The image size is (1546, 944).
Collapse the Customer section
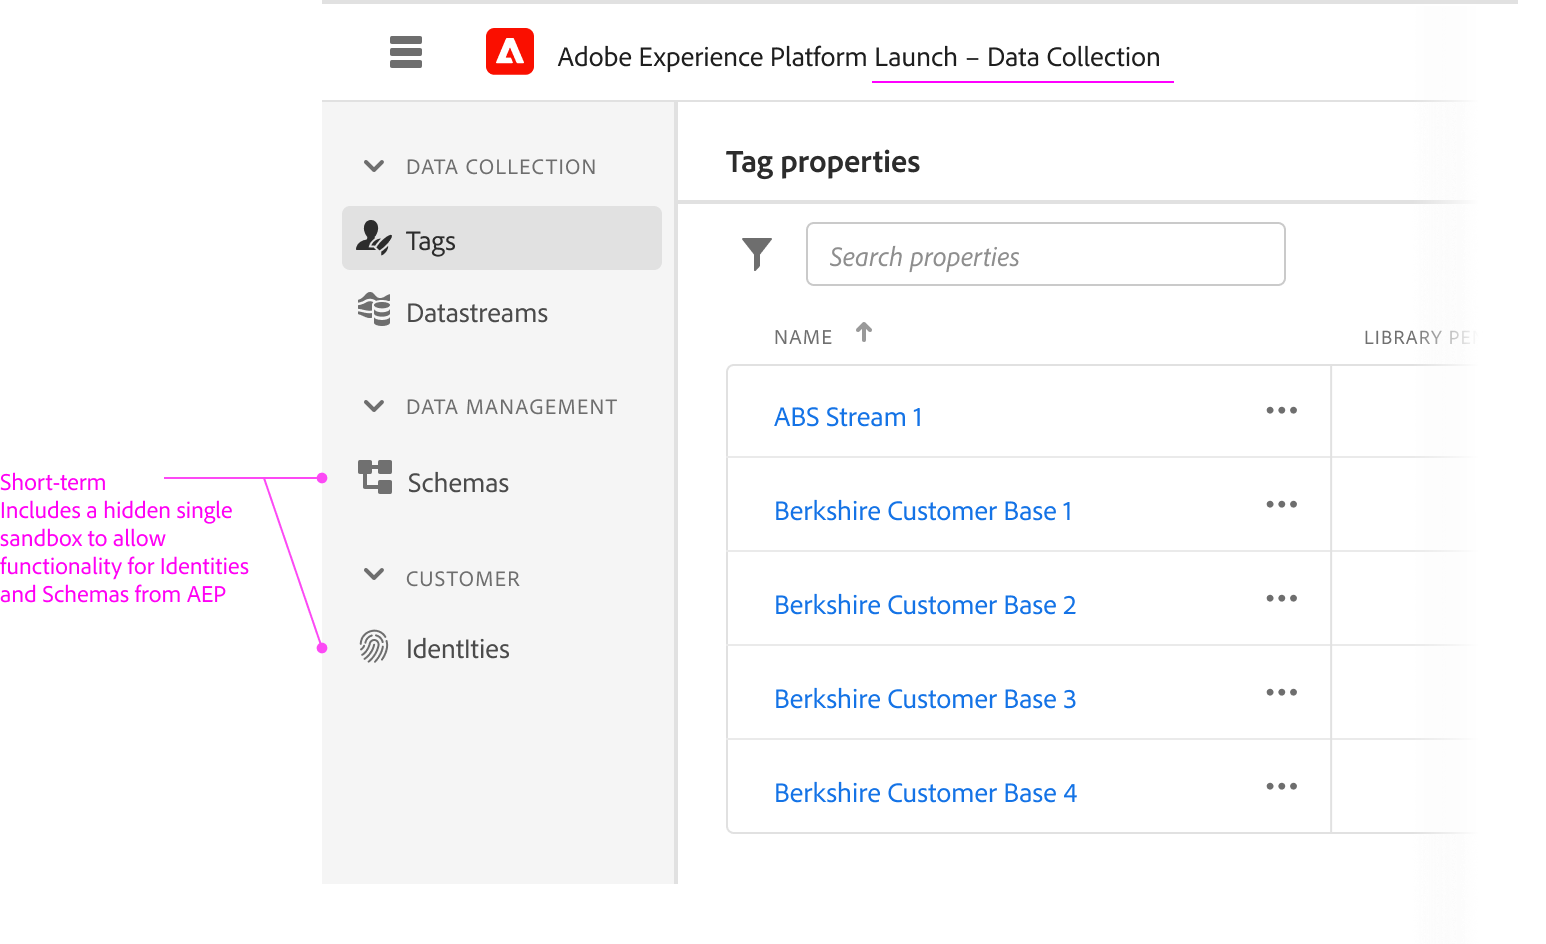pyautogui.click(x=374, y=574)
